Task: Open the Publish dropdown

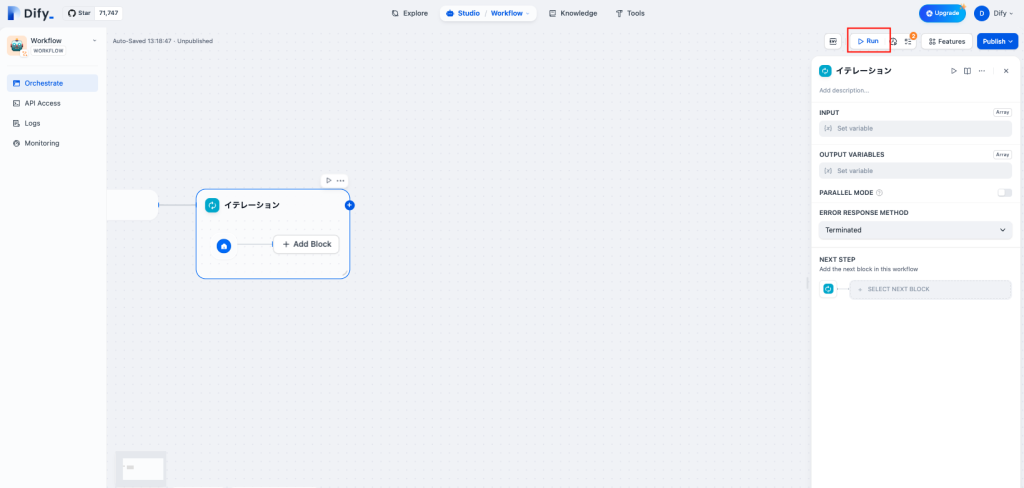Action: coord(997,41)
